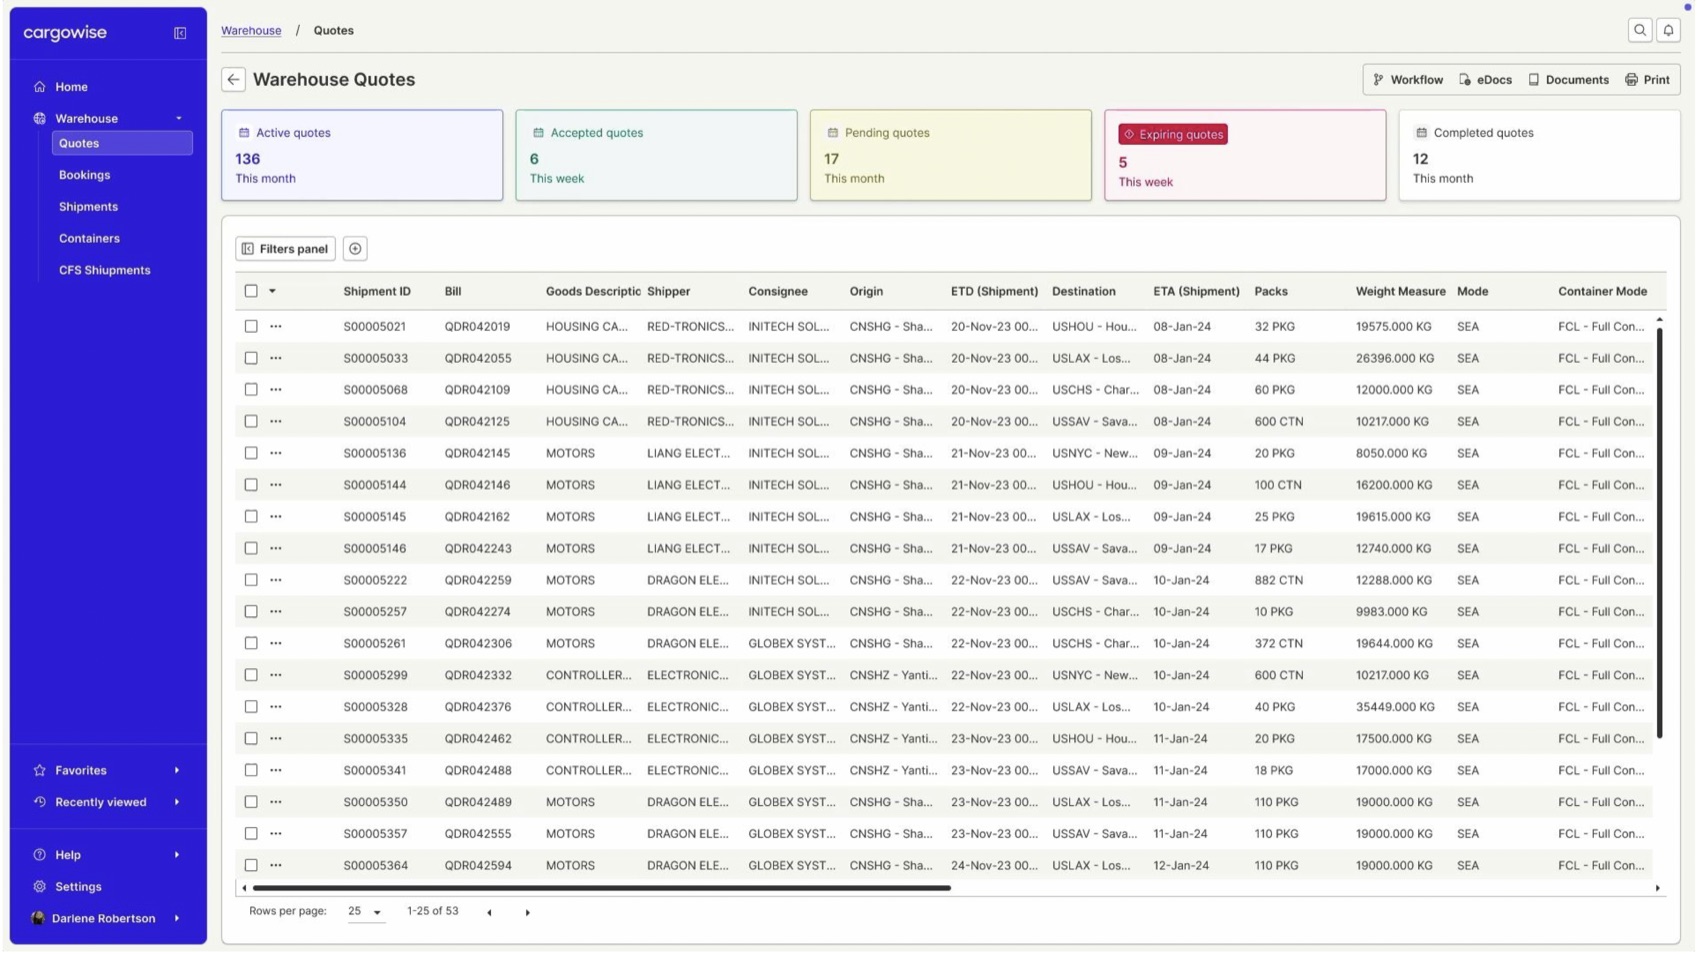Image resolution: width=1700 pixels, height=954 pixels.
Task: Click the Help question mark icon
Action: [x=40, y=855]
